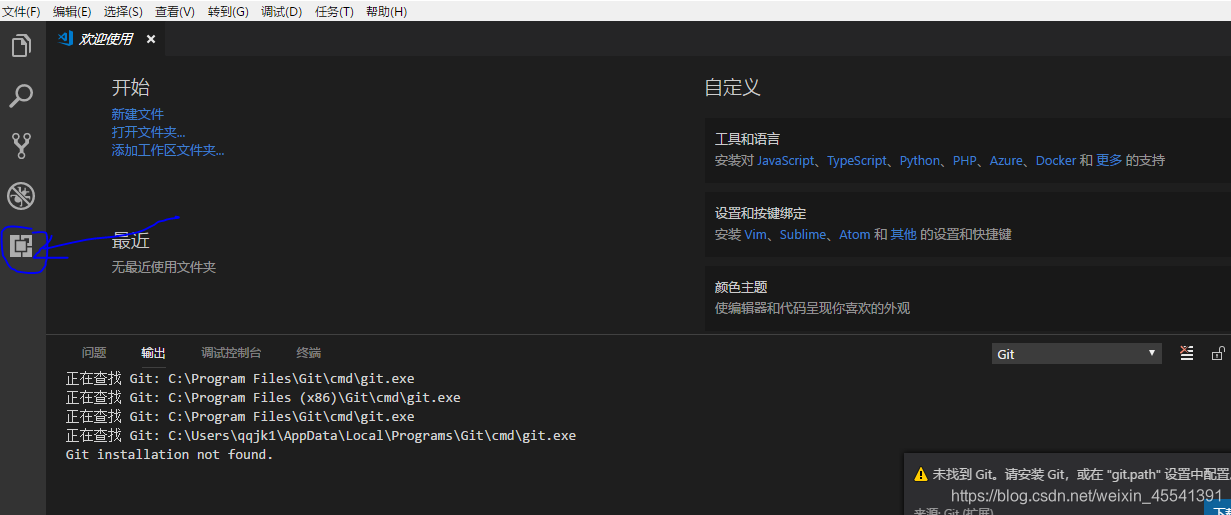Screen dimensions: 1231x515
Task: Click the Atom keybinding link
Action: (x=855, y=234)
